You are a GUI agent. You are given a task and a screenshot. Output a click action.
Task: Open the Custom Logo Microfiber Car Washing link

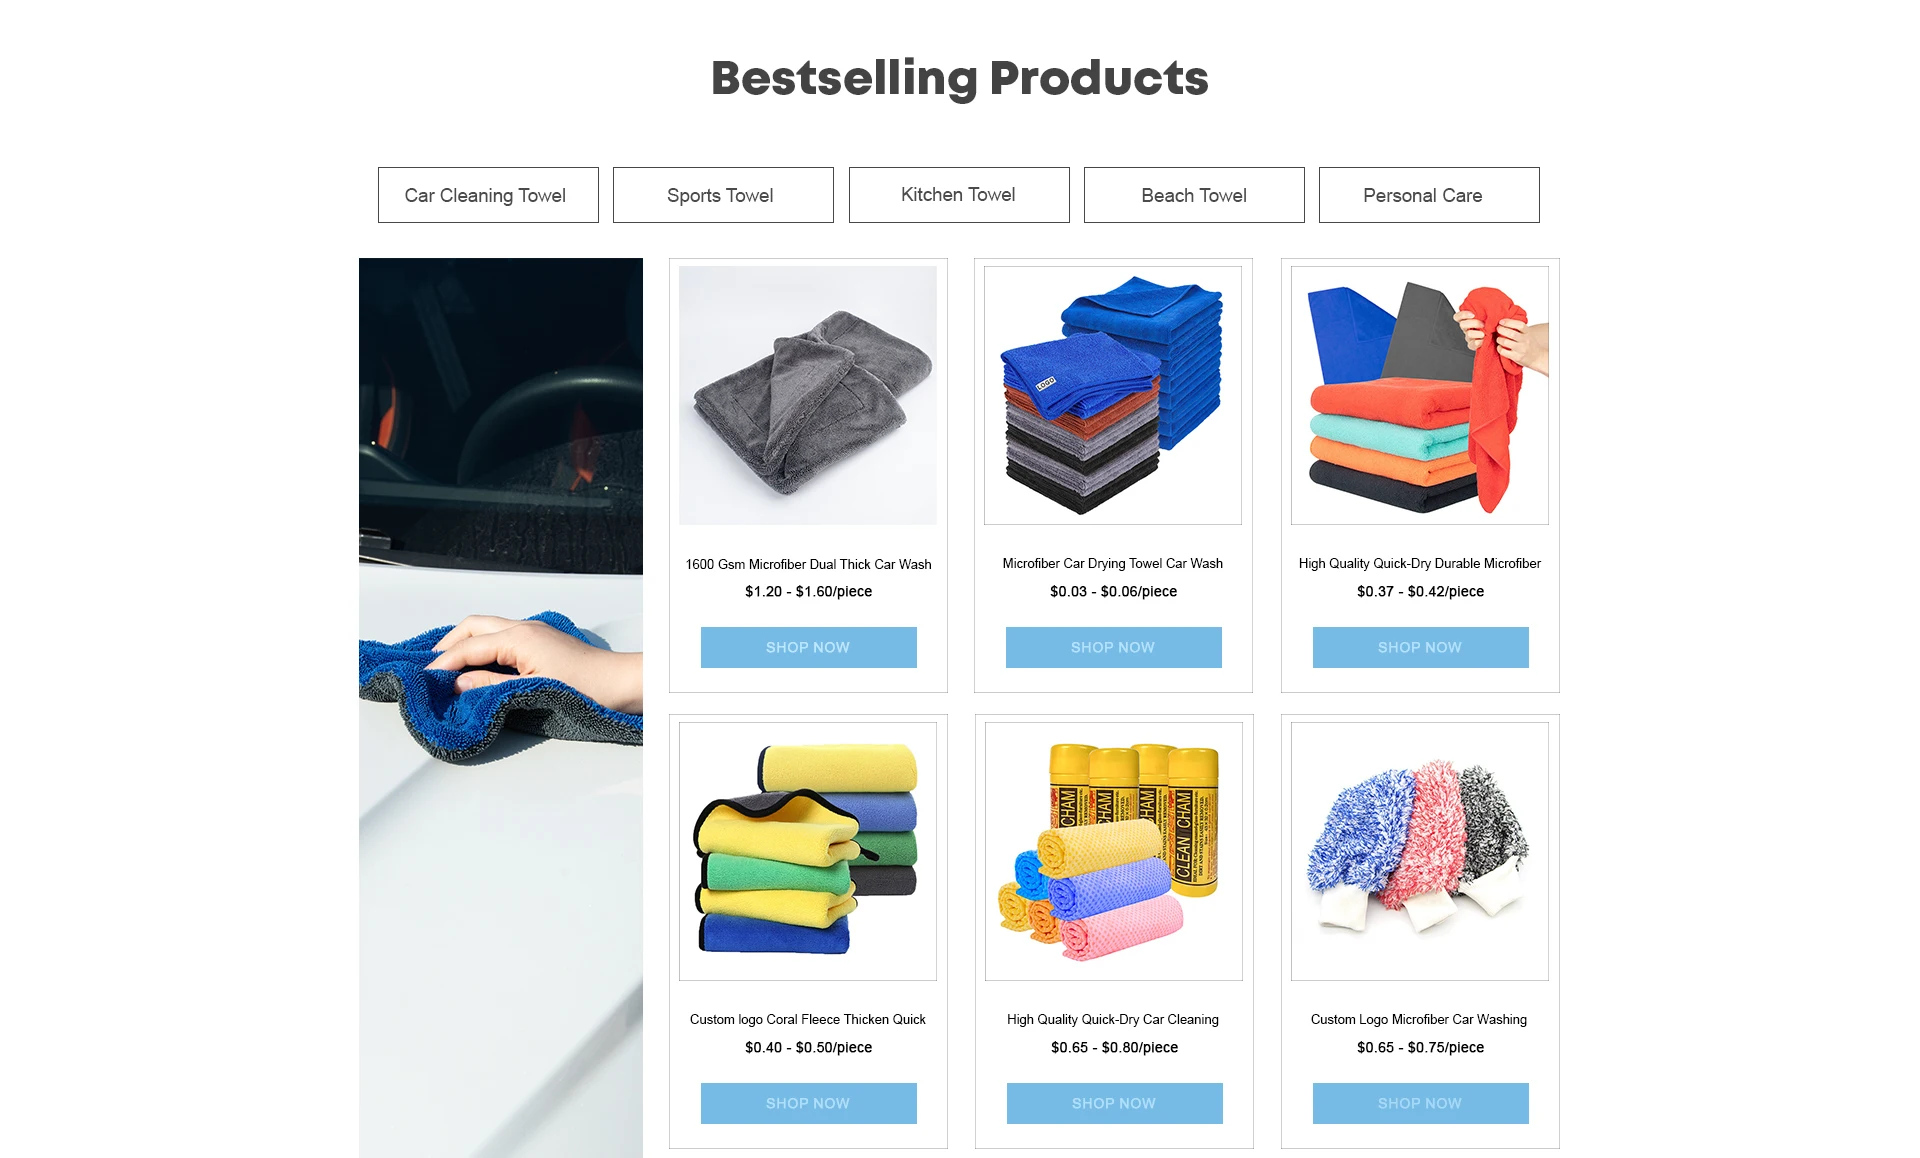pos(1419,1020)
